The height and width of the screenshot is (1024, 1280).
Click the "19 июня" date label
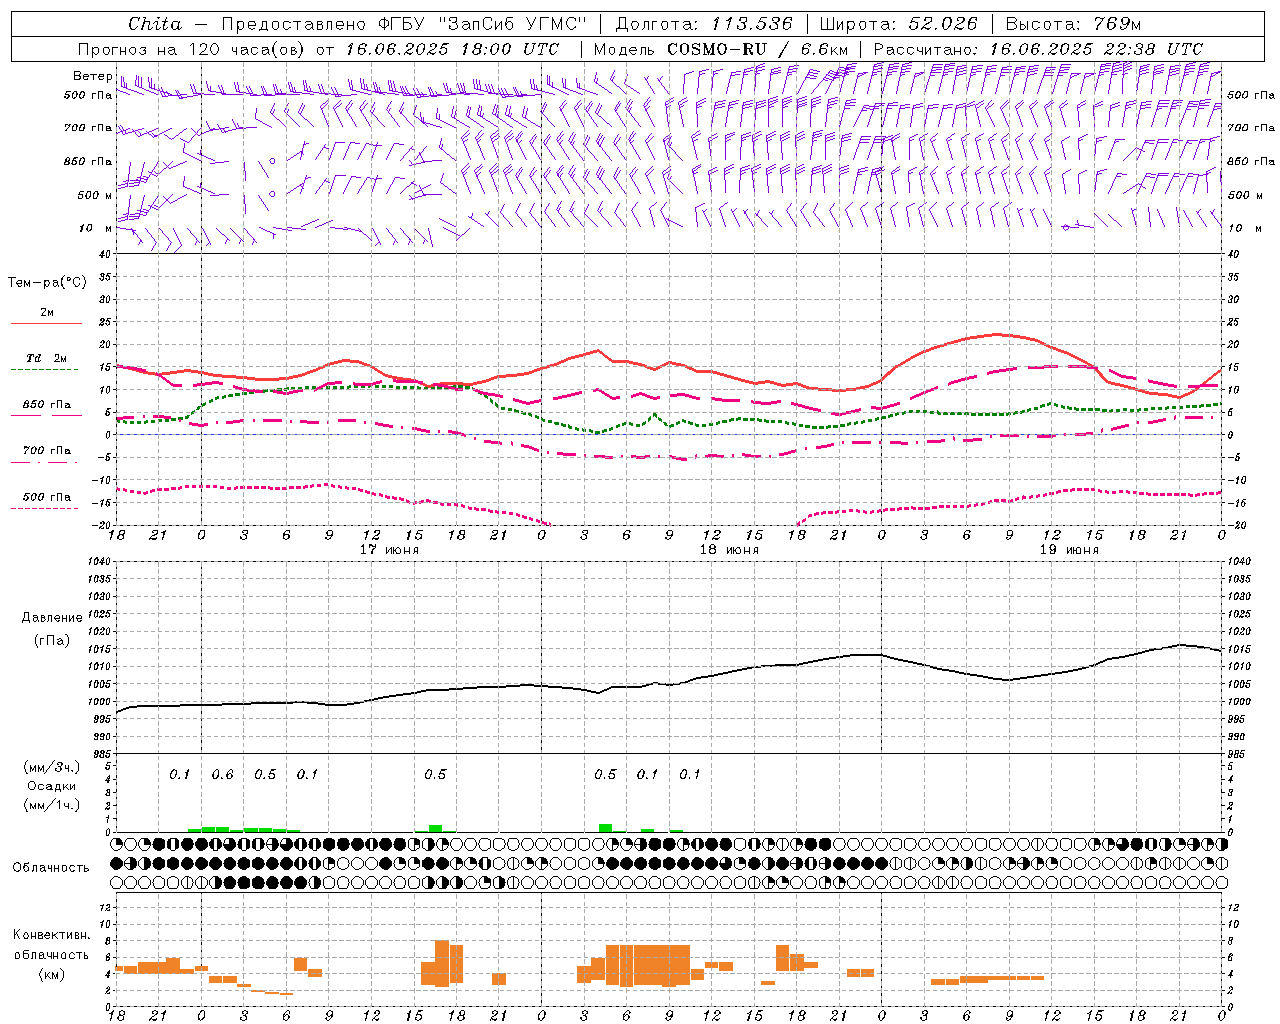coord(1070,550)
